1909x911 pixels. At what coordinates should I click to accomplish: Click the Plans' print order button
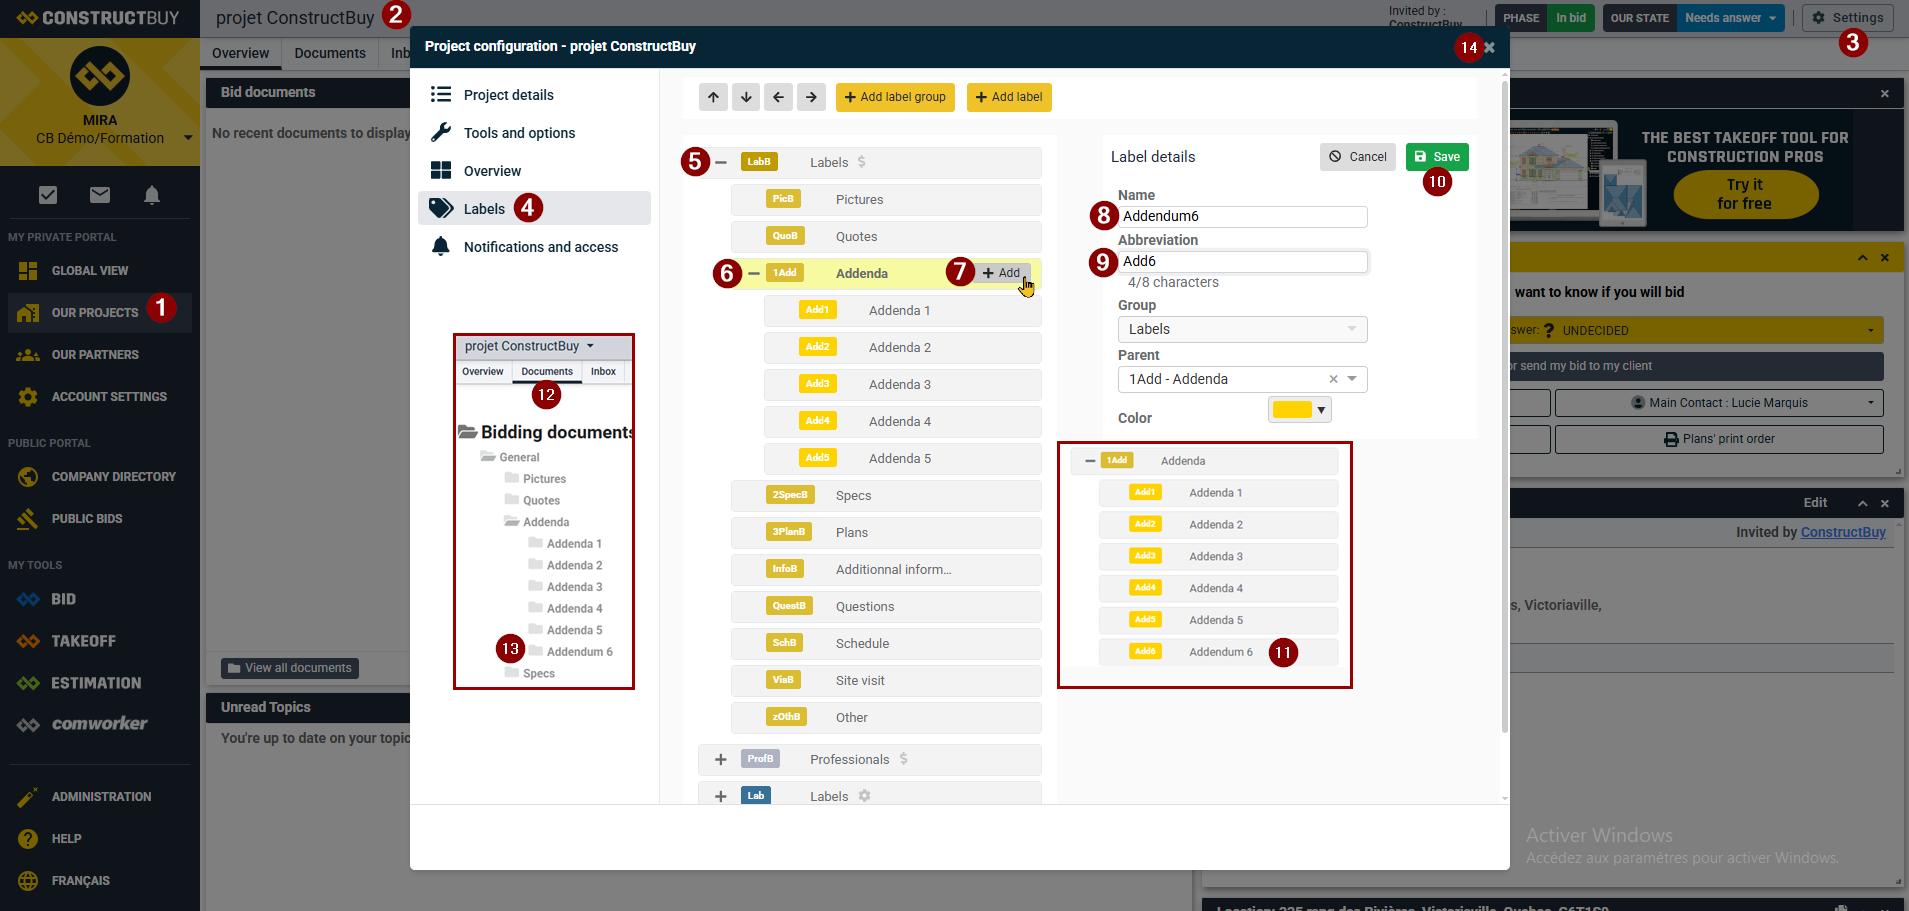click(1719, 439)
